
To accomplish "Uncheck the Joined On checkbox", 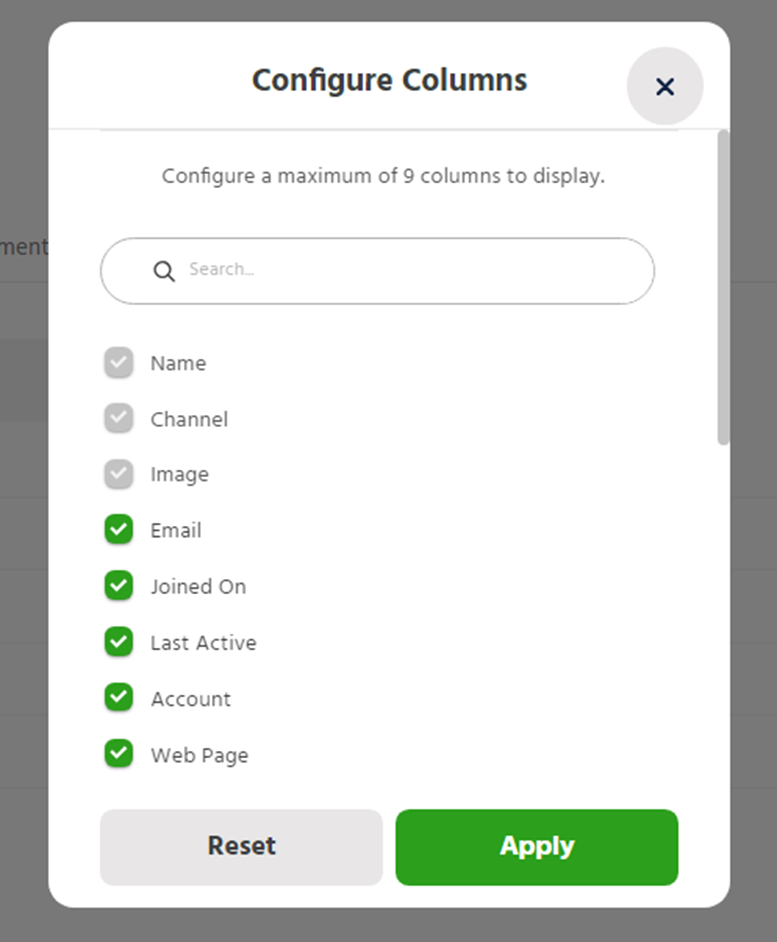I will coord(119,586).
